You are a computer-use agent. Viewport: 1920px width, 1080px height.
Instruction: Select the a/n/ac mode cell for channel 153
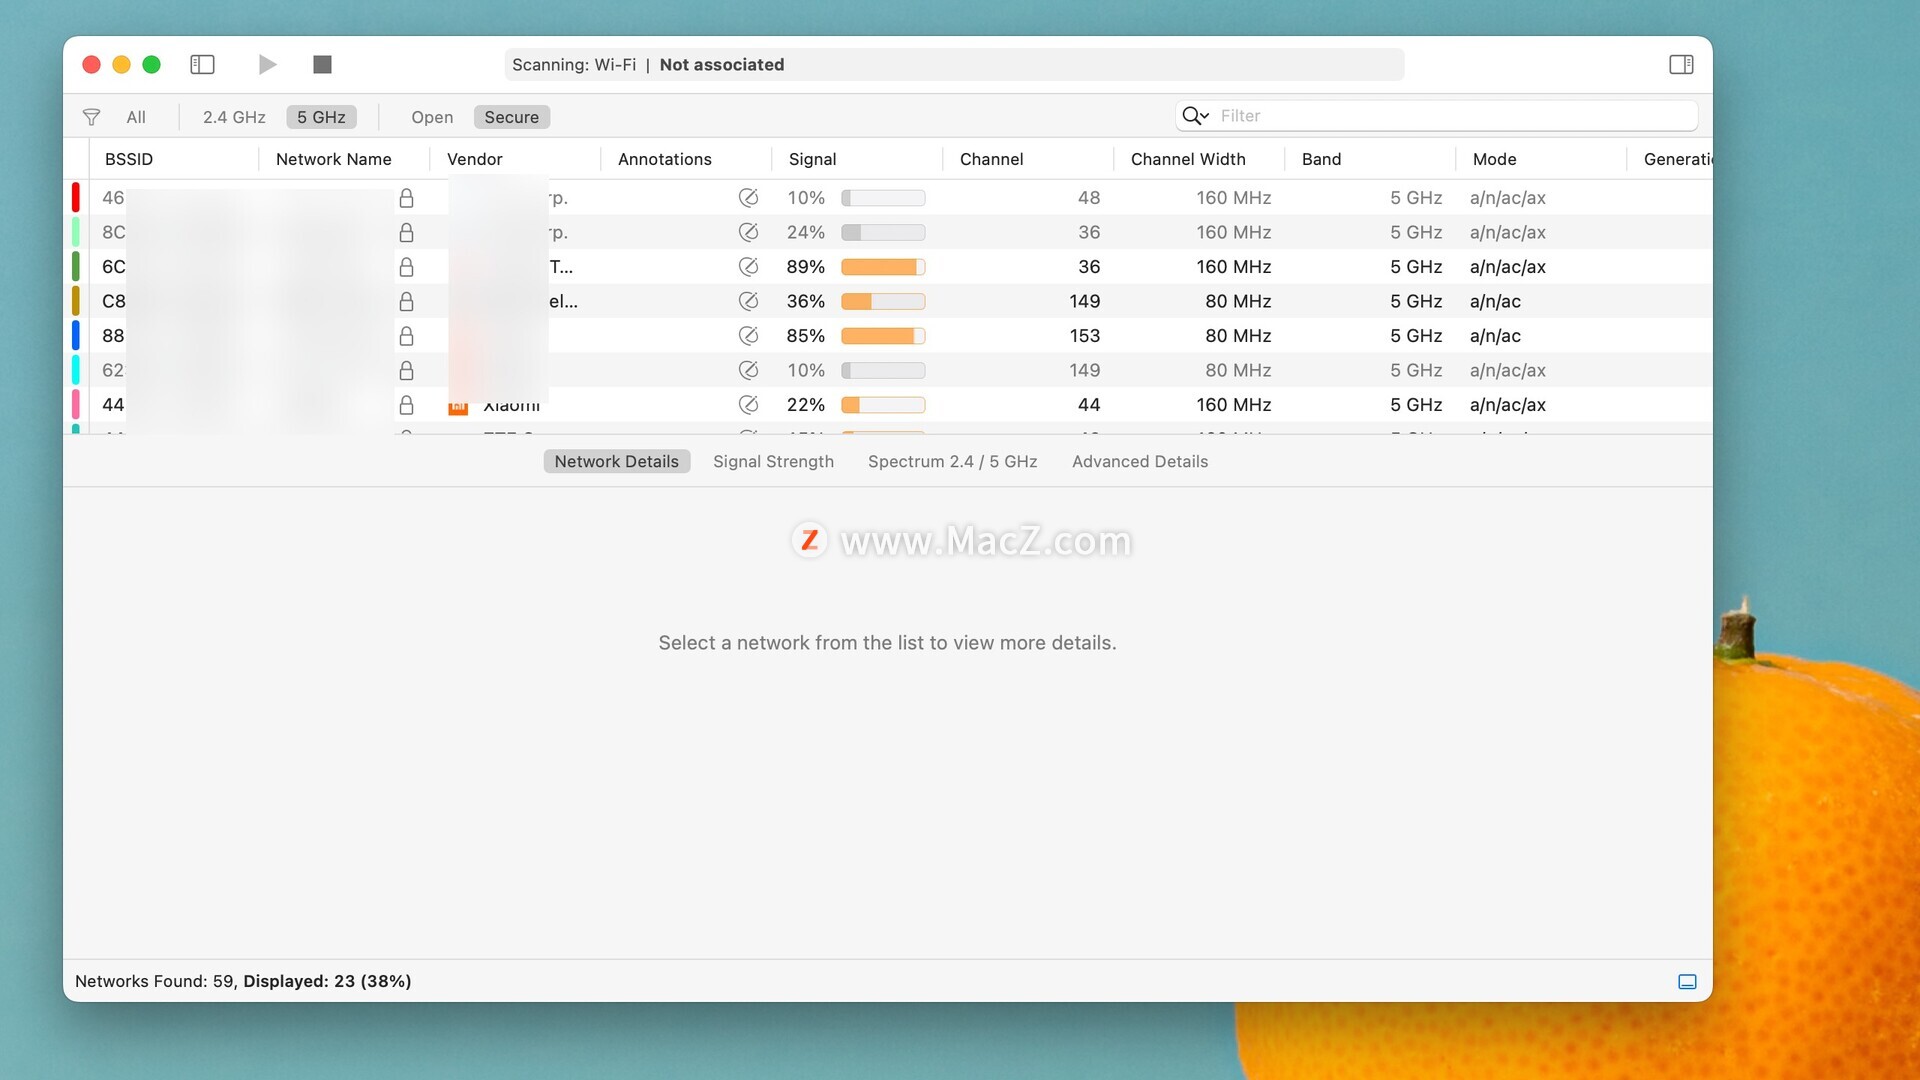coord(1495,336)
